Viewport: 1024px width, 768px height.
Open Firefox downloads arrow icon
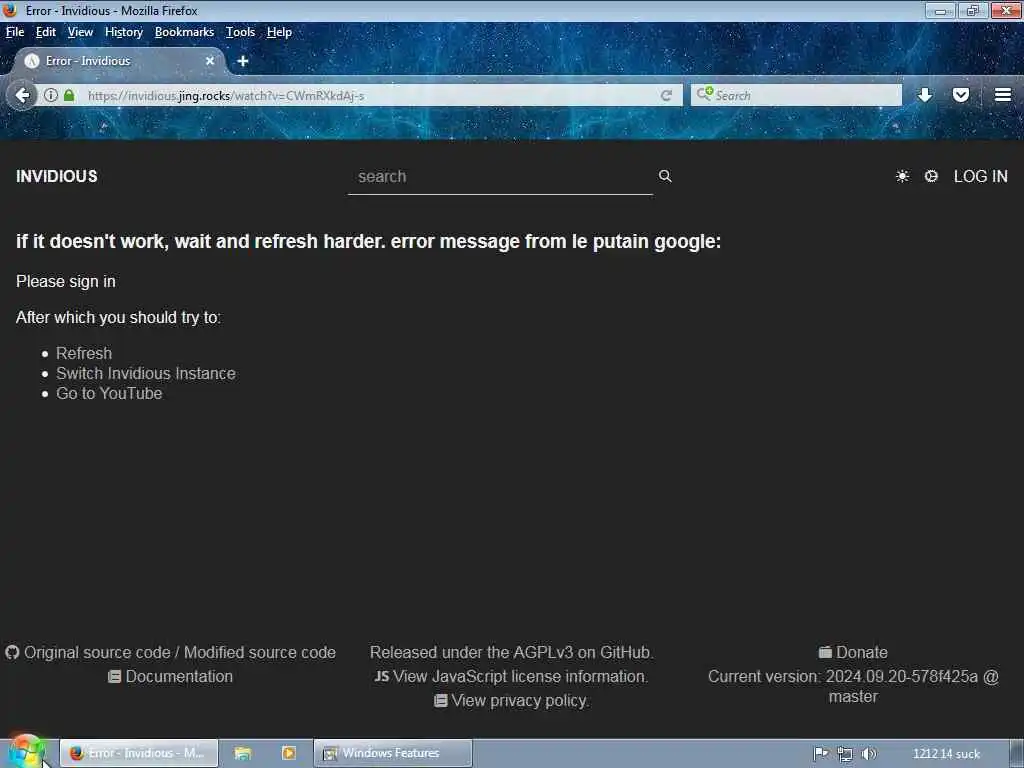tap(925, 95)
